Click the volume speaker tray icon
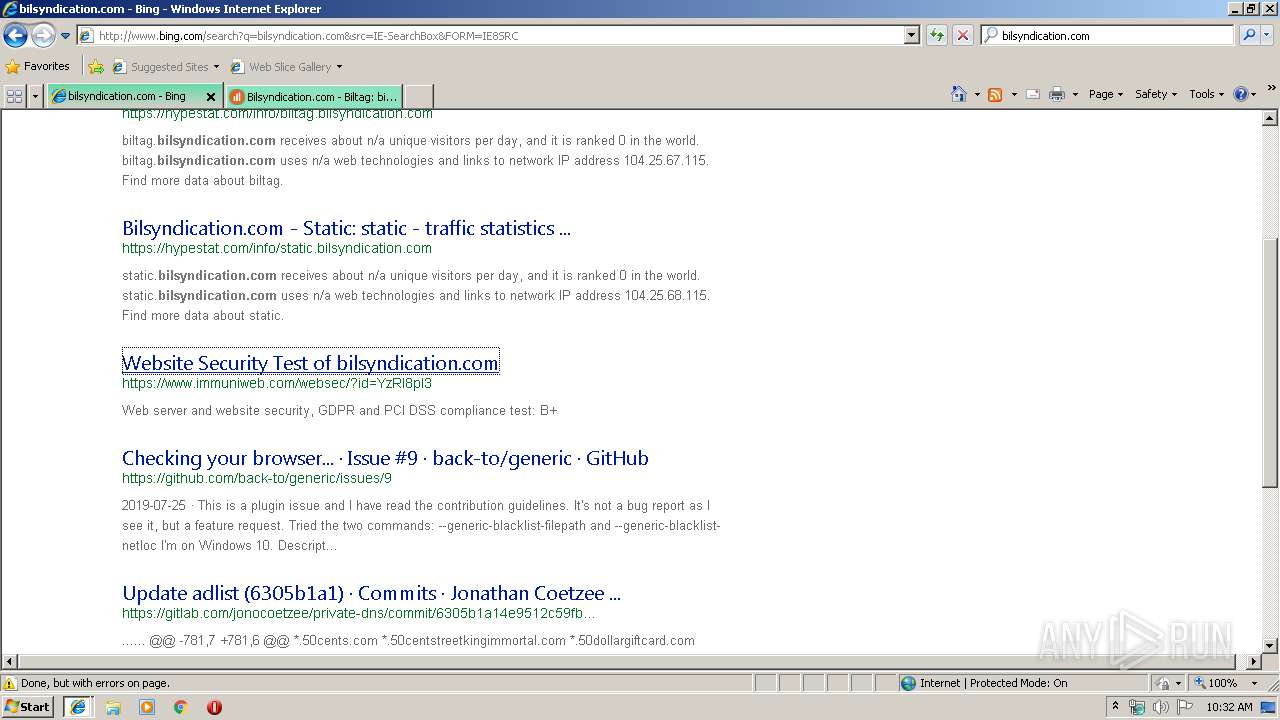 tap(1160, 707)
